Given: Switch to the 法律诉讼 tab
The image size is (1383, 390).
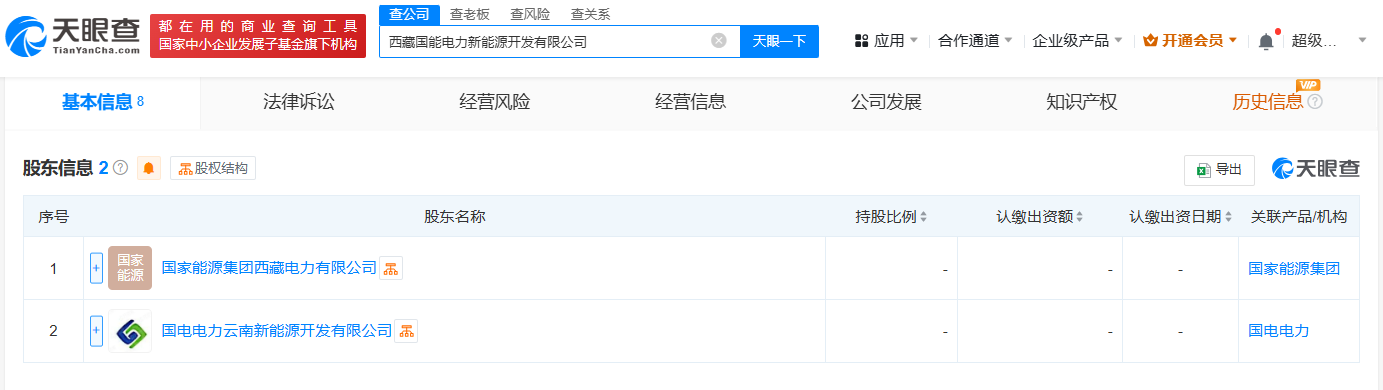Looking at the screenshot, I should click(298, 102).
